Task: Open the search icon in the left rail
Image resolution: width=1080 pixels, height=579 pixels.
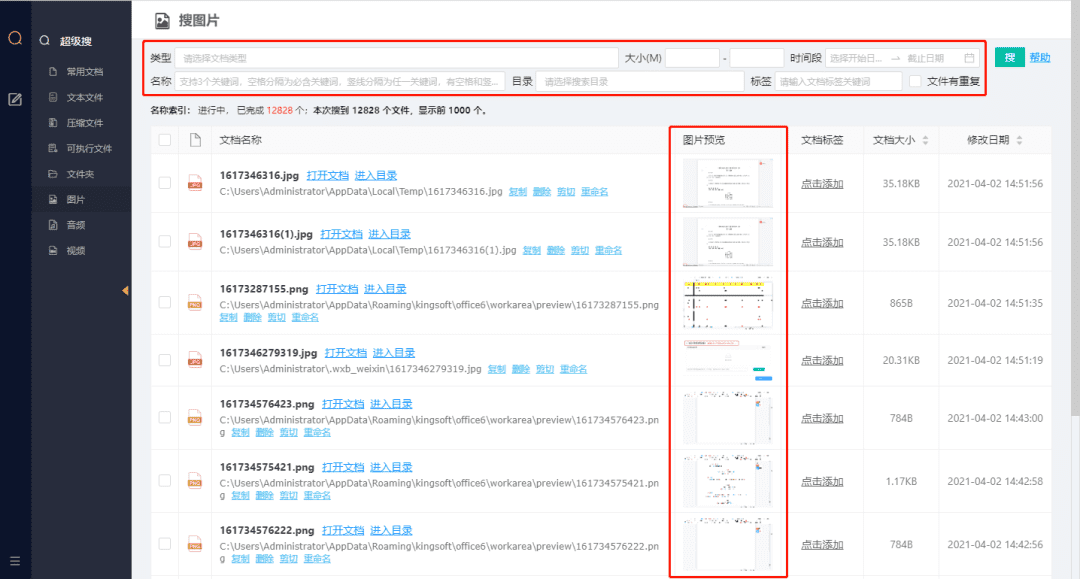Action: coord(15,39)
